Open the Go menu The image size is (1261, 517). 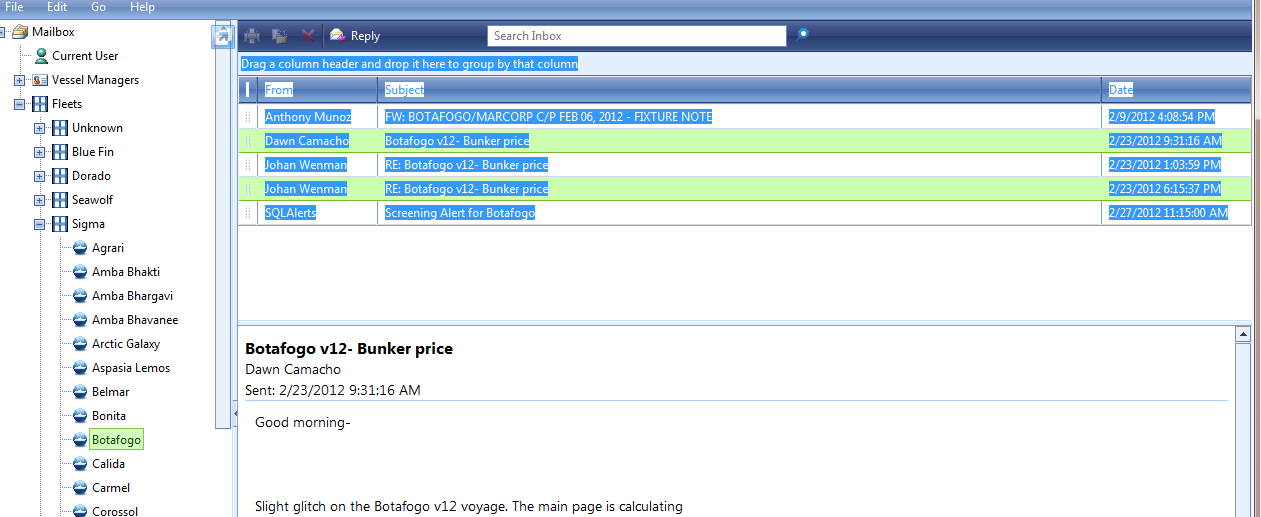[99, 7]
